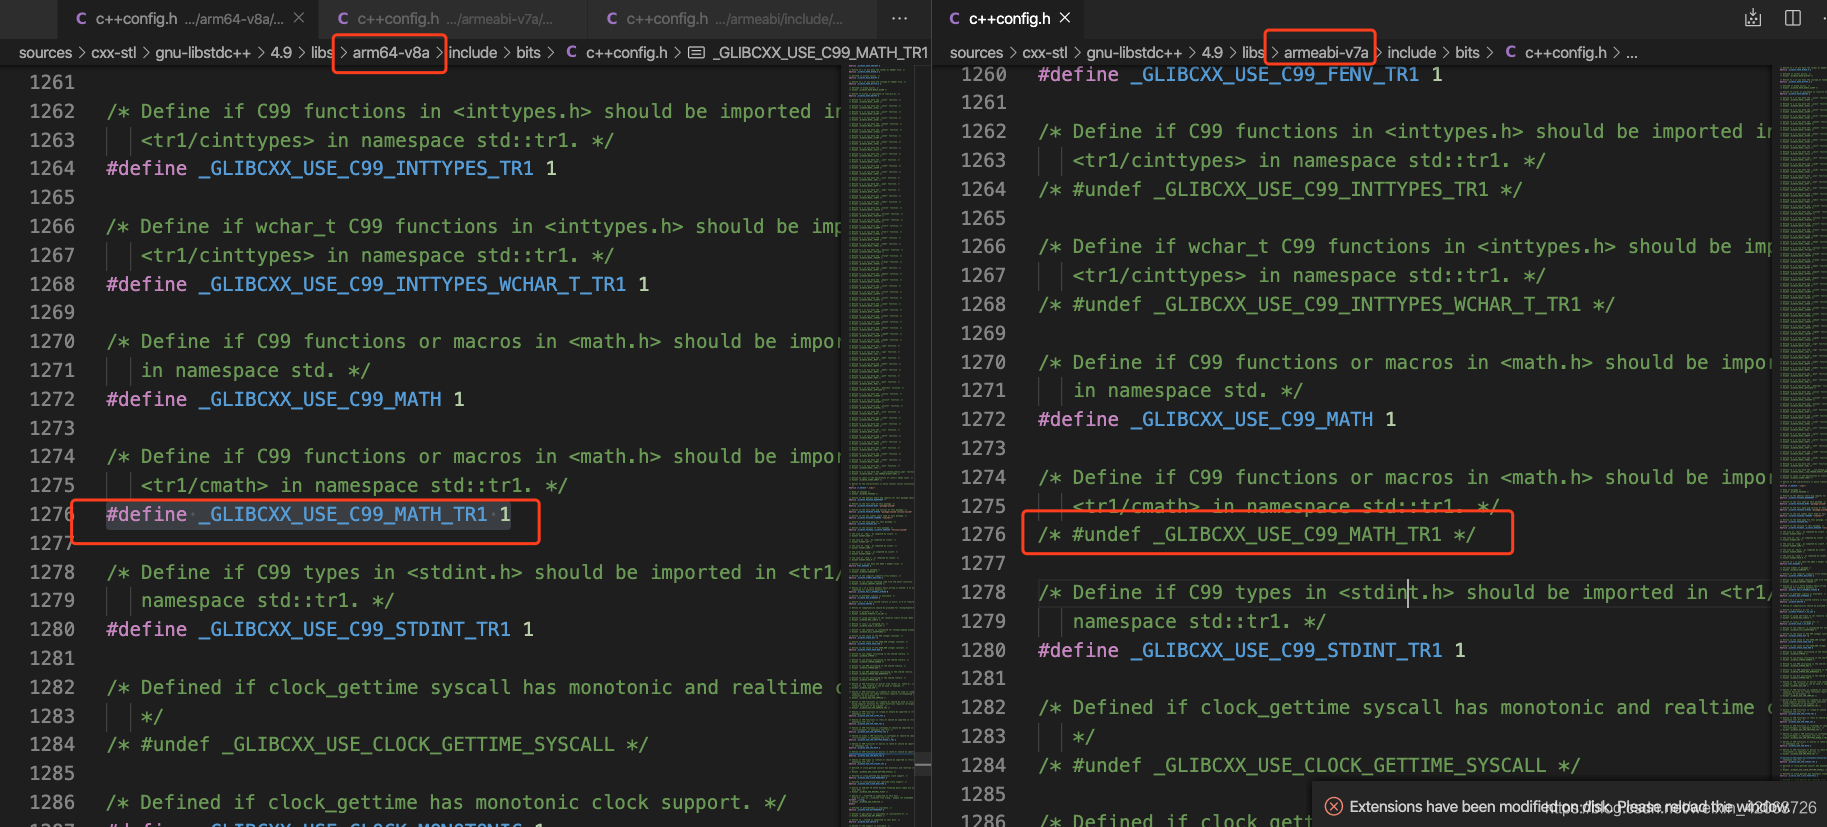This screenshot has height=827, width=1827.
Task: Open c++config.h breadcrumb in right editor
Action: tap(1556, 52)
